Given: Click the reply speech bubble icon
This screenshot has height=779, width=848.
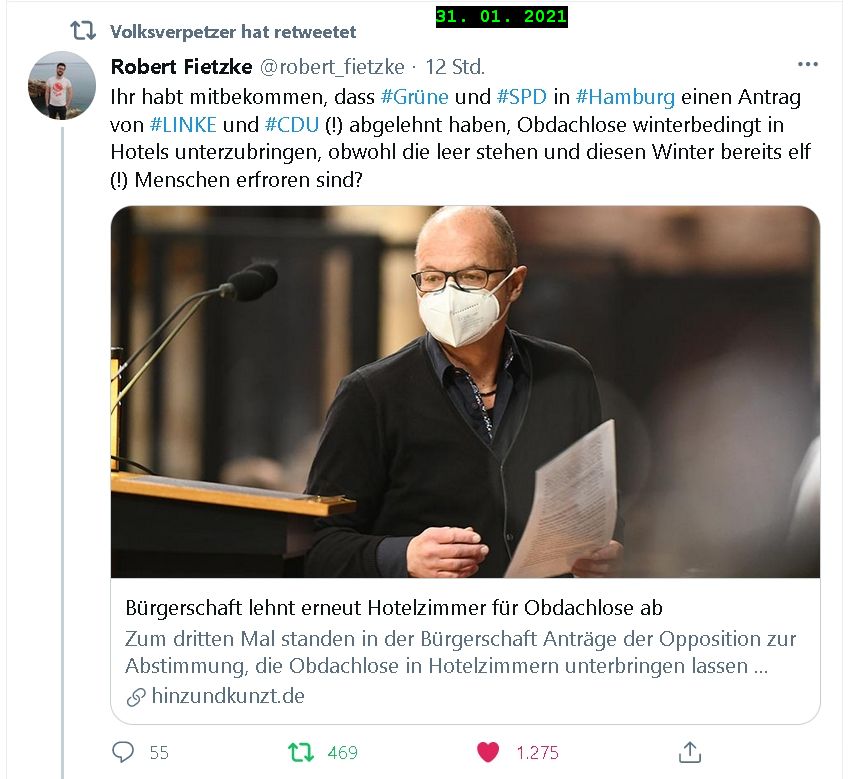Looking at the screenshot, I should tap(123, 751).
